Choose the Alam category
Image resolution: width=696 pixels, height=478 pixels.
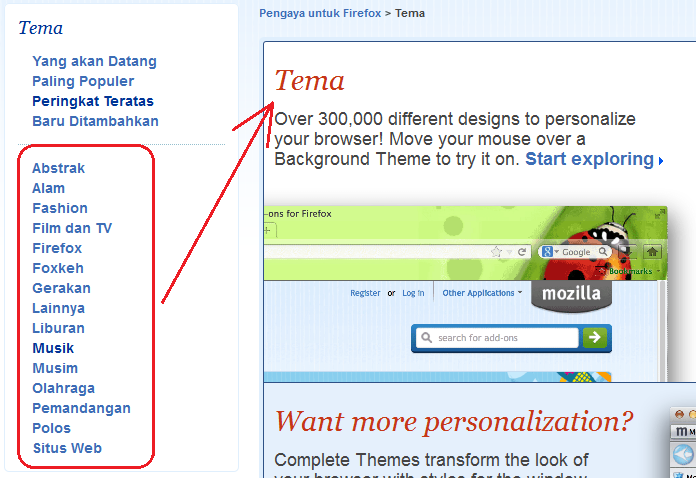[48, 188]
